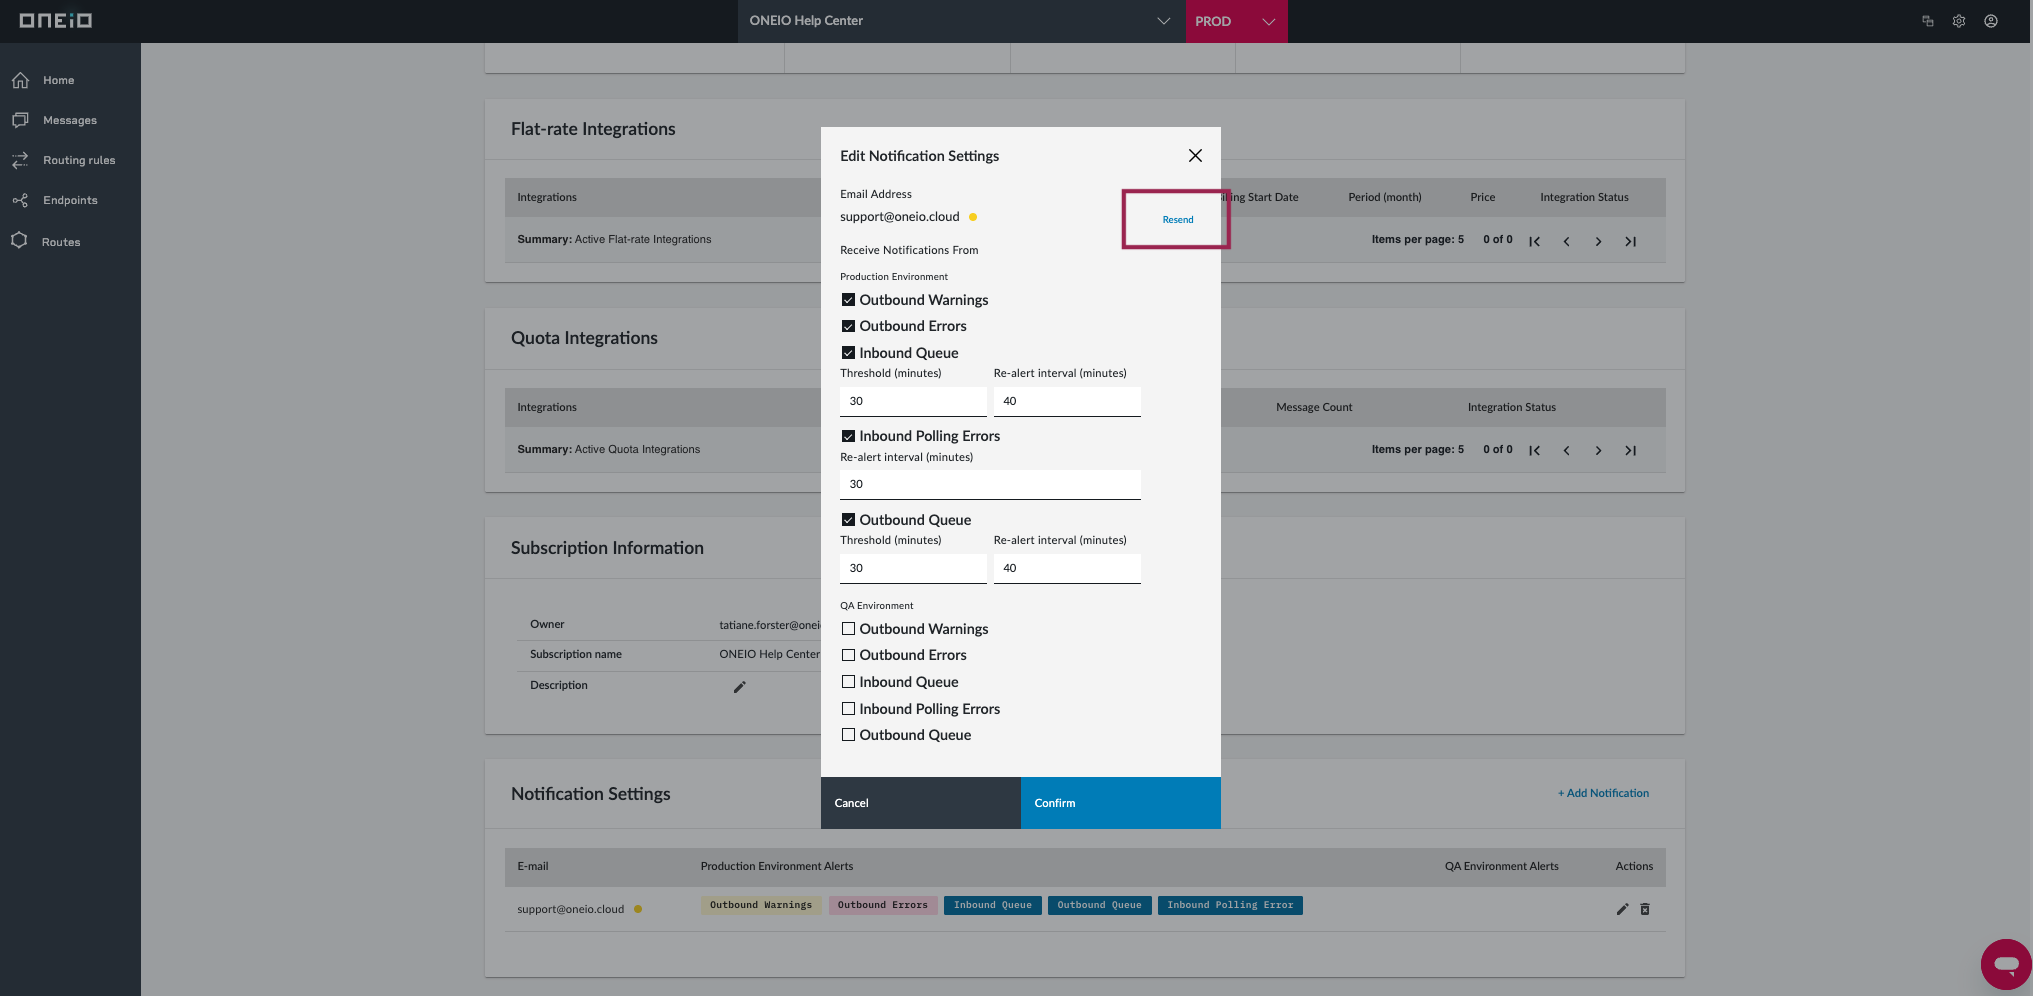Click Outbound Queue re-alert interval field
The height and width of the screenshot is (996, 2033).
(1067, 568)
